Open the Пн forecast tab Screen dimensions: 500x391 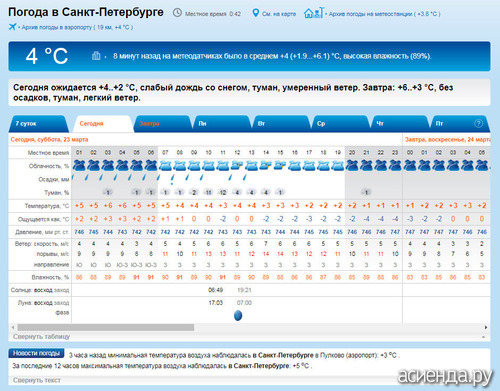[x=222, y=124]
